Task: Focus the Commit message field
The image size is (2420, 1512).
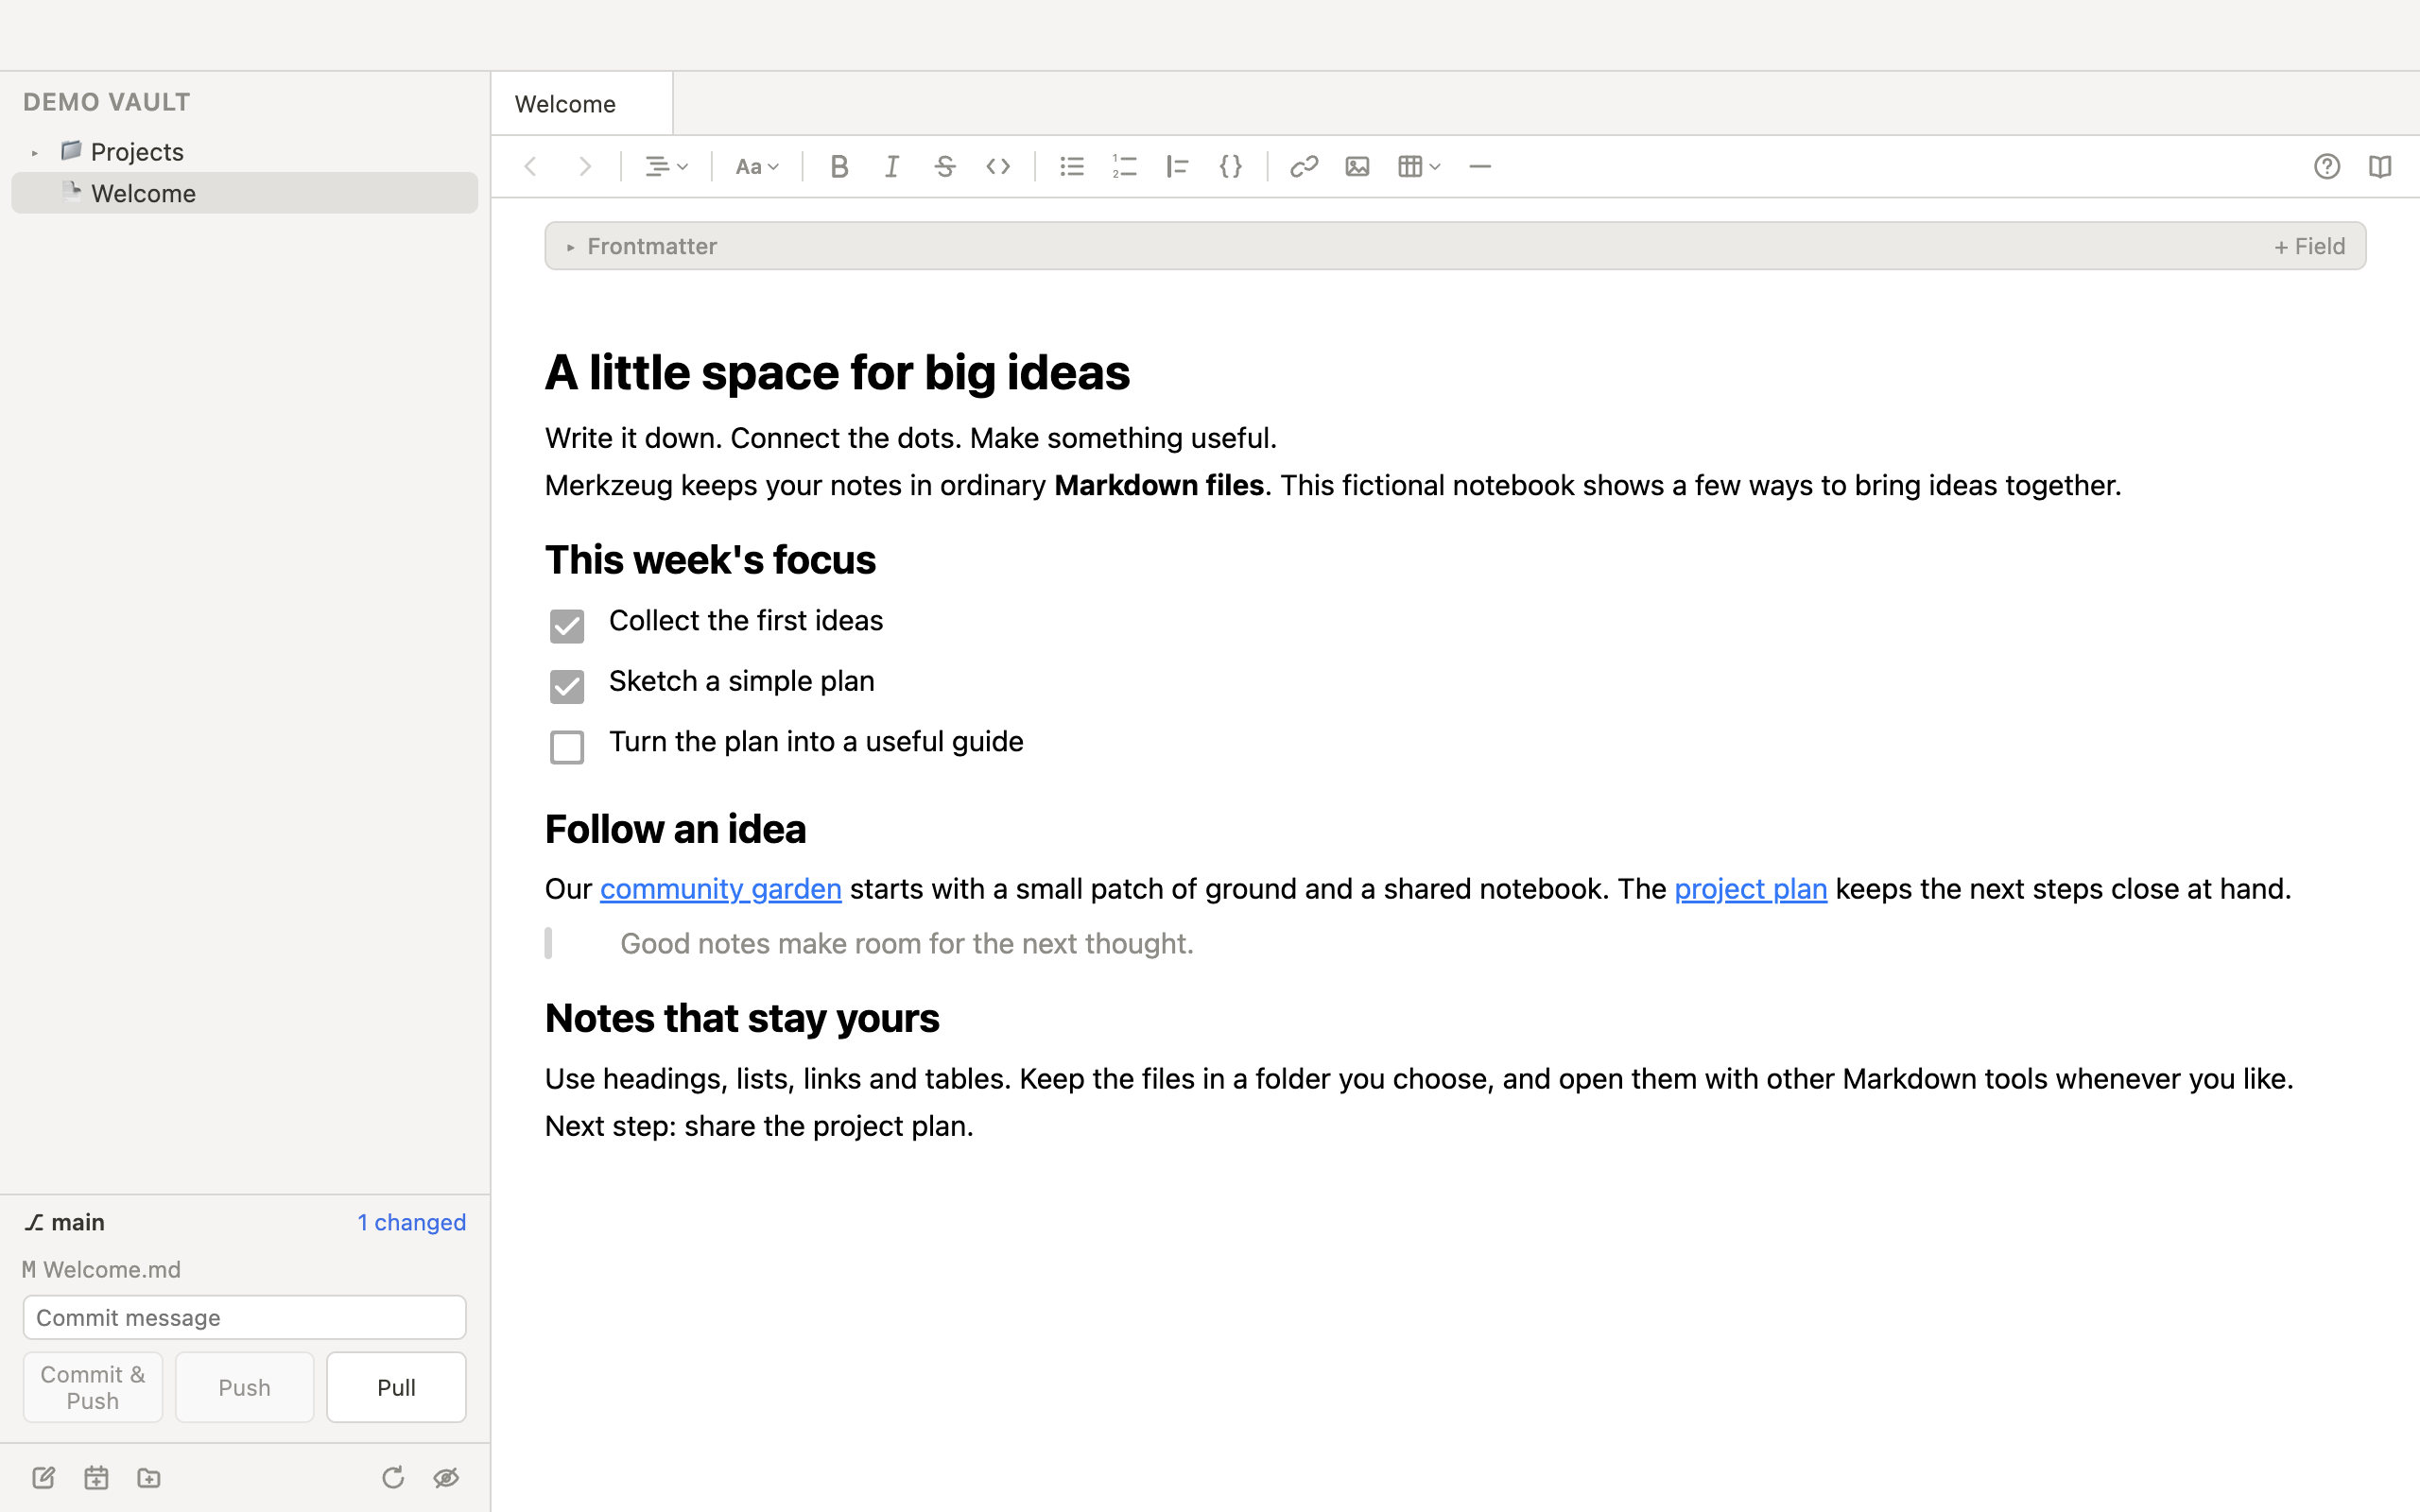Action: tap(244, 1317)
